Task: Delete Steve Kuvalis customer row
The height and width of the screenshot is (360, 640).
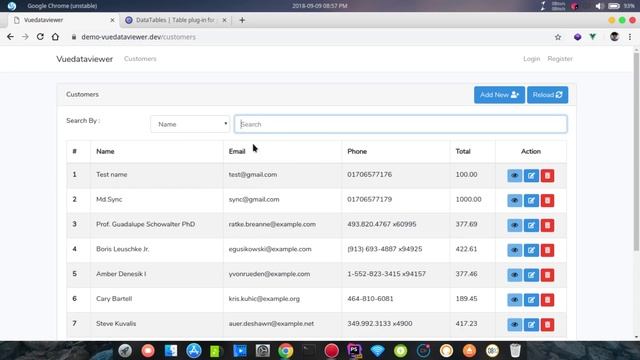Action: coord(547,325)
